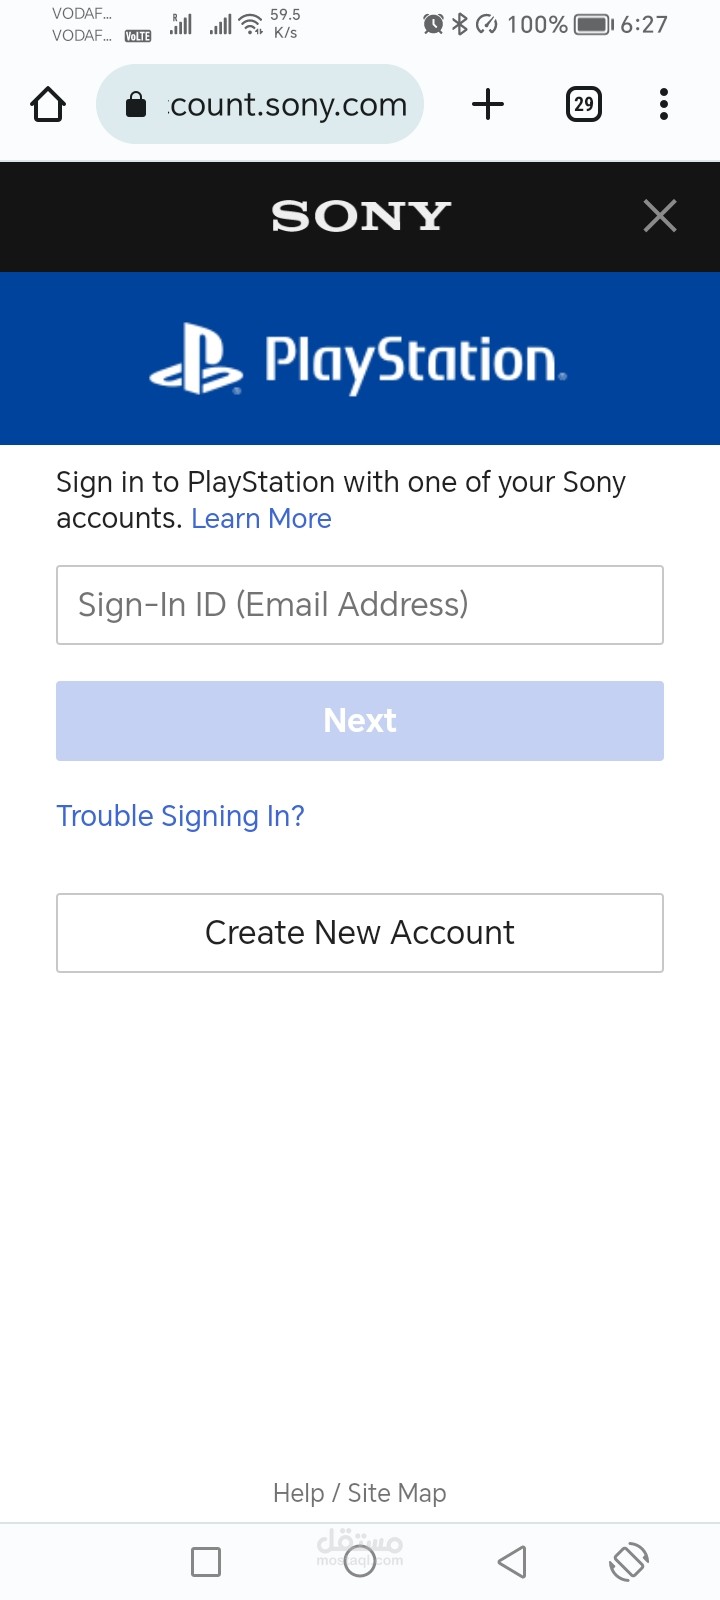Viewport: 720px width, 1600px height.
Task: Tap the browser home icon
Action: click(x=48, y=104)
